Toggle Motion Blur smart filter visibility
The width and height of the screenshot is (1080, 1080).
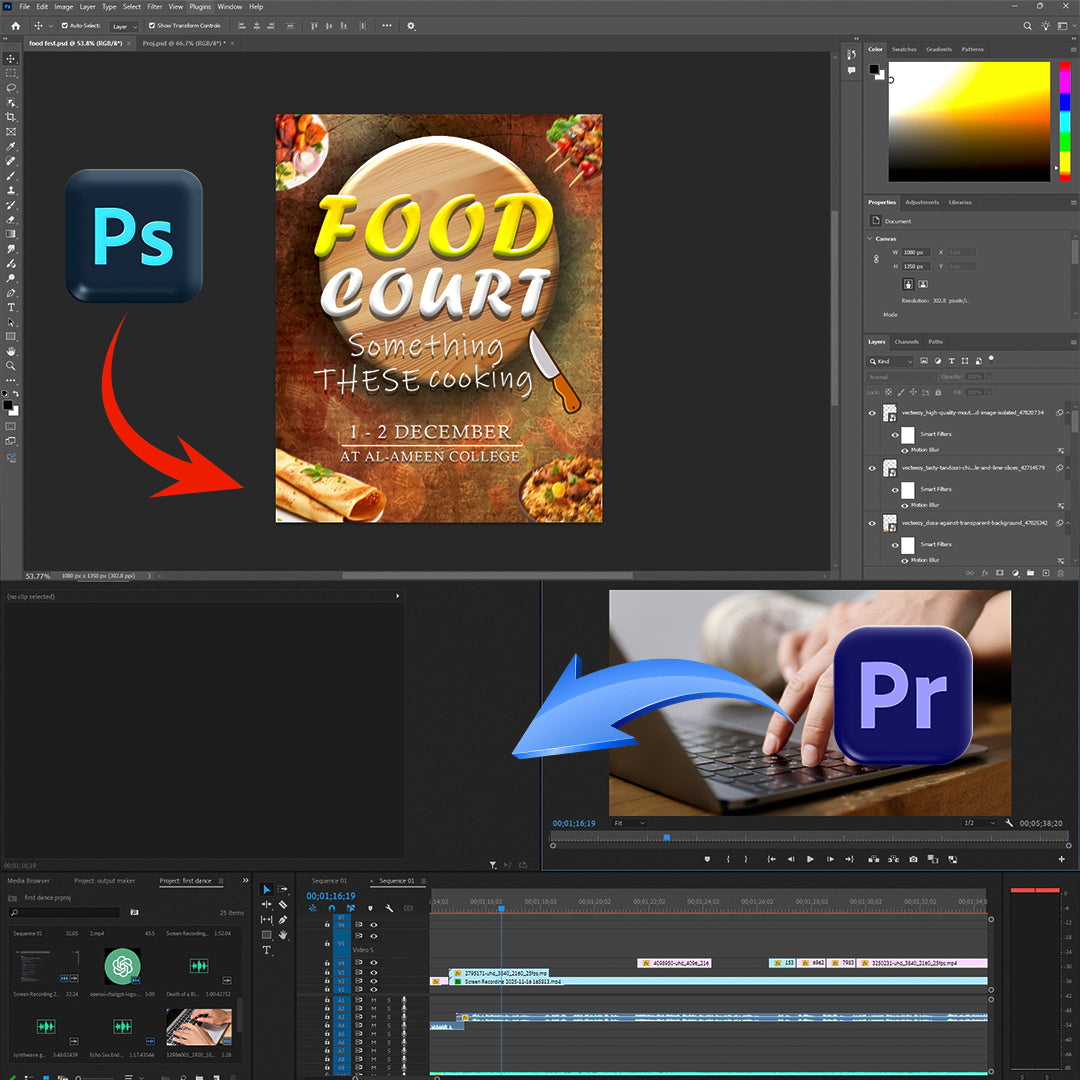[905, 450]
